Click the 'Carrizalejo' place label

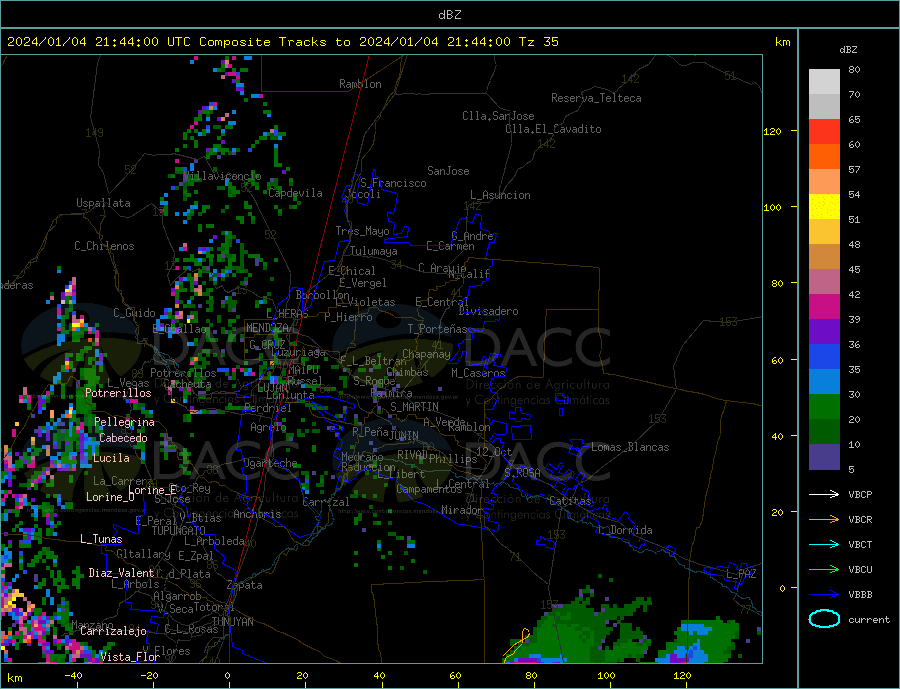[113, 631]
